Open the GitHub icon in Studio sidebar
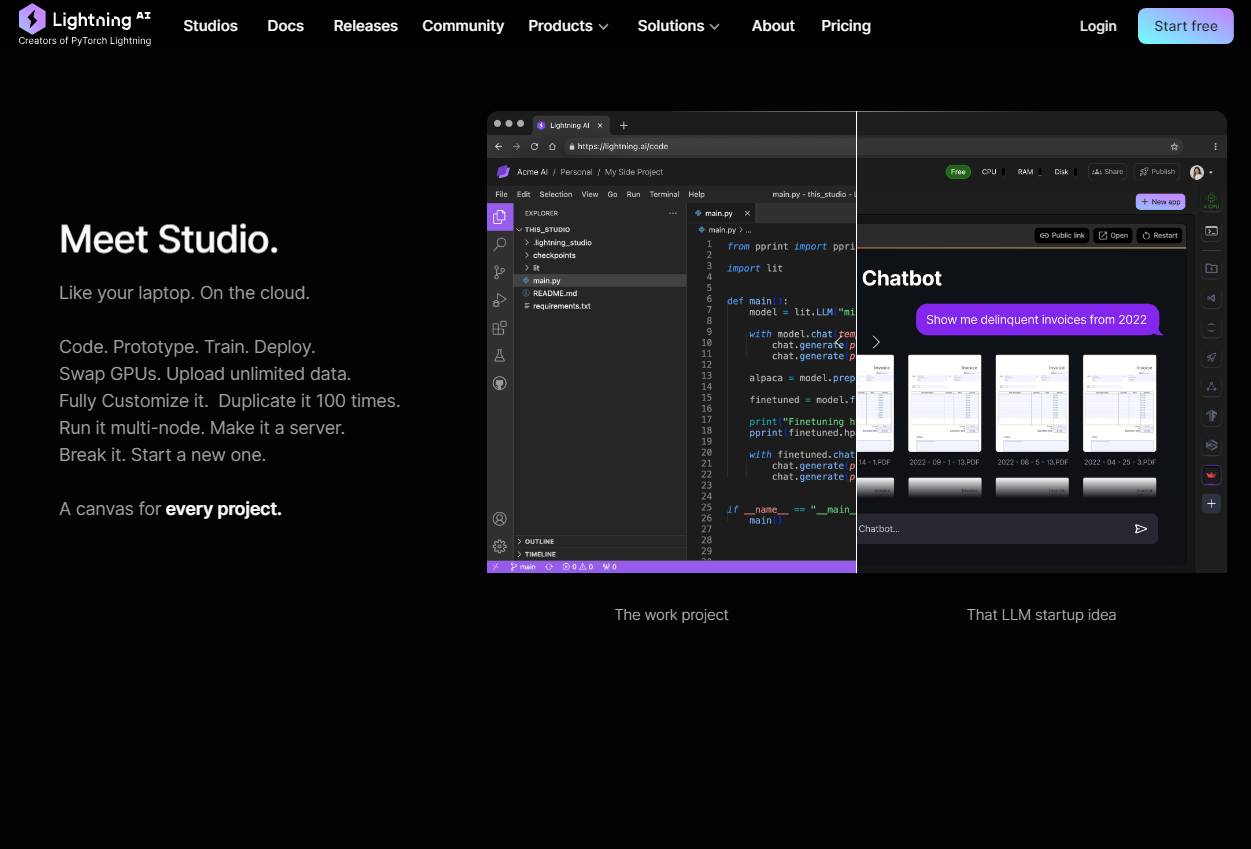Screen dimensions: 1251x849 [x=500, y=383]
